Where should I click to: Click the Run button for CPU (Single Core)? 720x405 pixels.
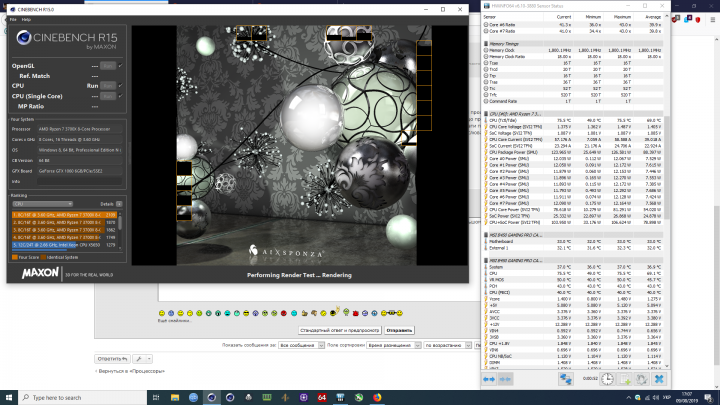pyautogui.click(x=108, y=96)
